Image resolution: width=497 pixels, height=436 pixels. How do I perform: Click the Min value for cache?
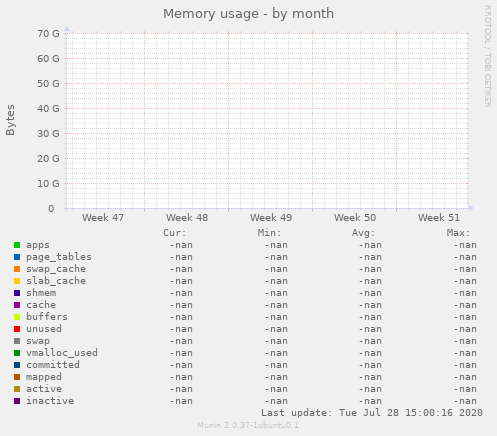(x=276, y=305)
